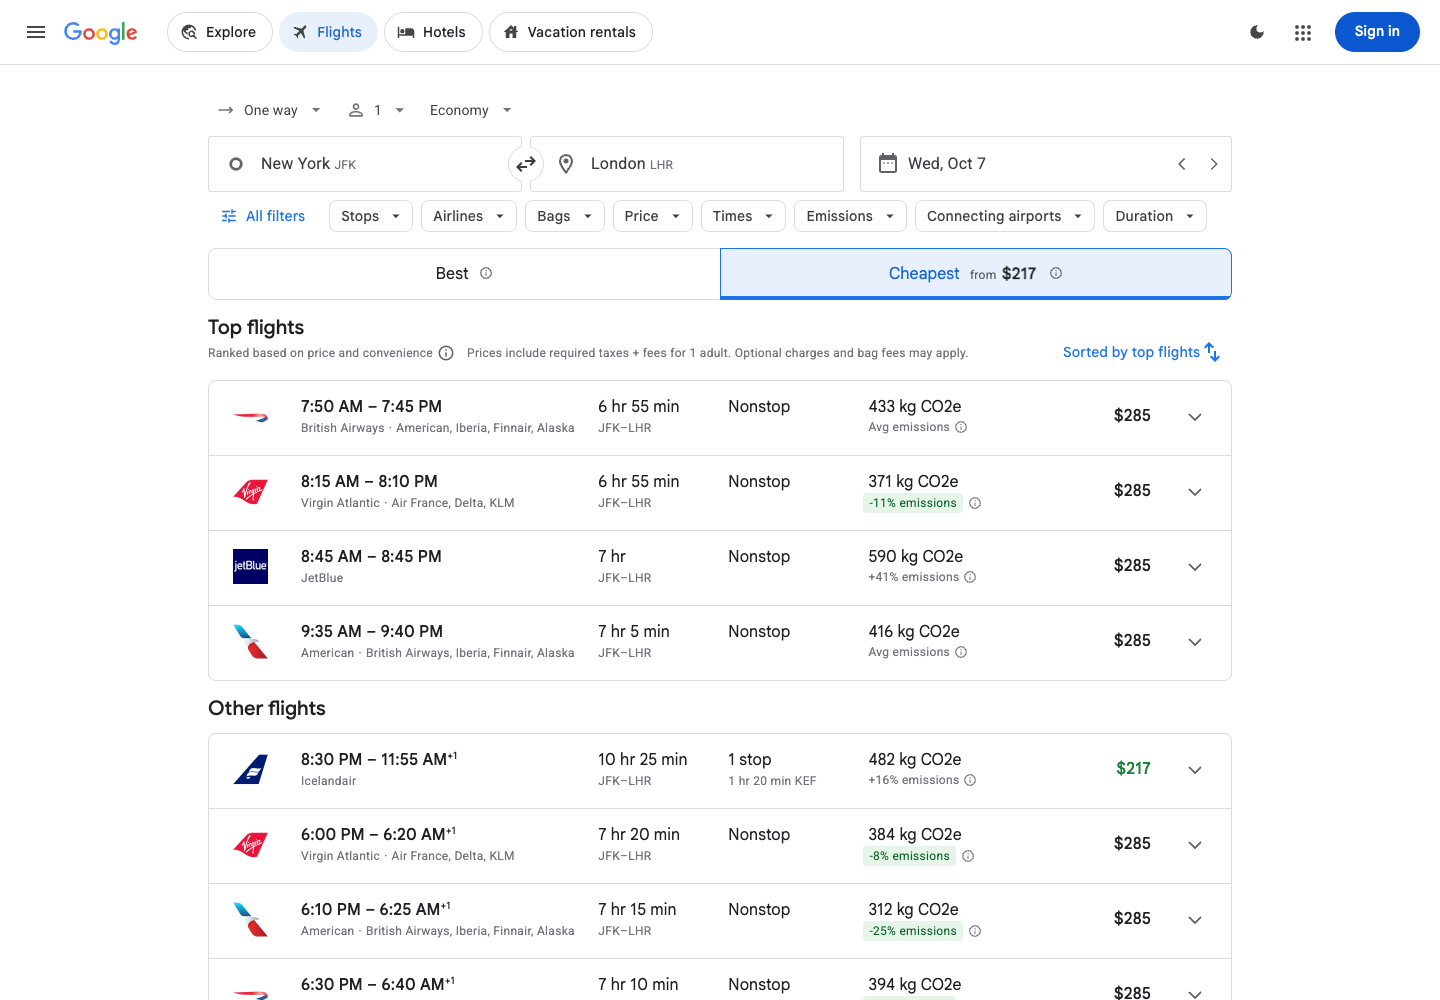Open the Duration filter

point(1155,216)
